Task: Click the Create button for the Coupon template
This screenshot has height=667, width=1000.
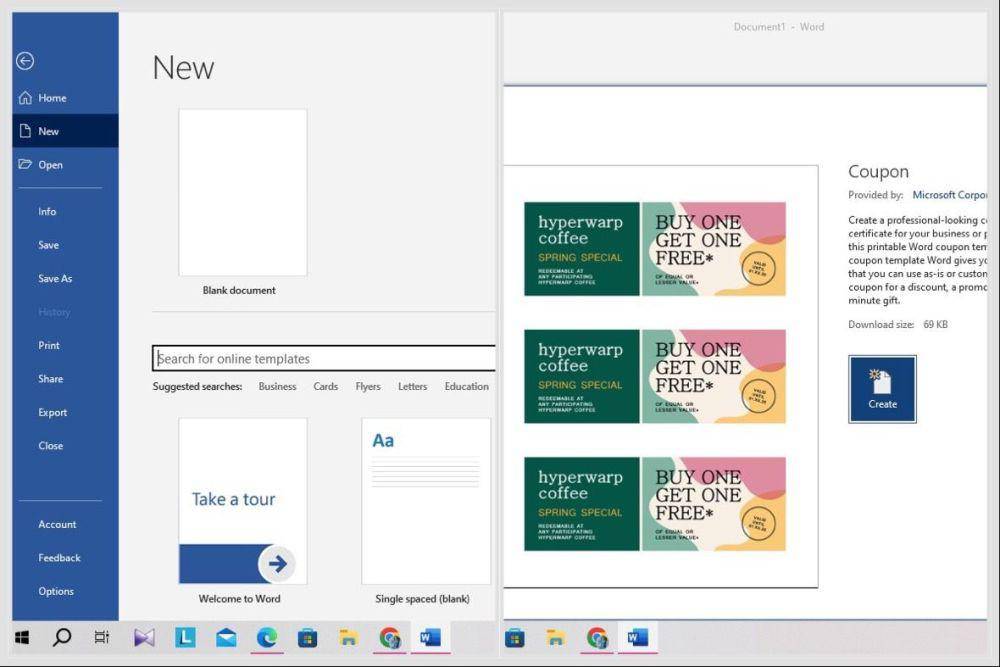Action: pyautogui.click(x=882, y=389)
